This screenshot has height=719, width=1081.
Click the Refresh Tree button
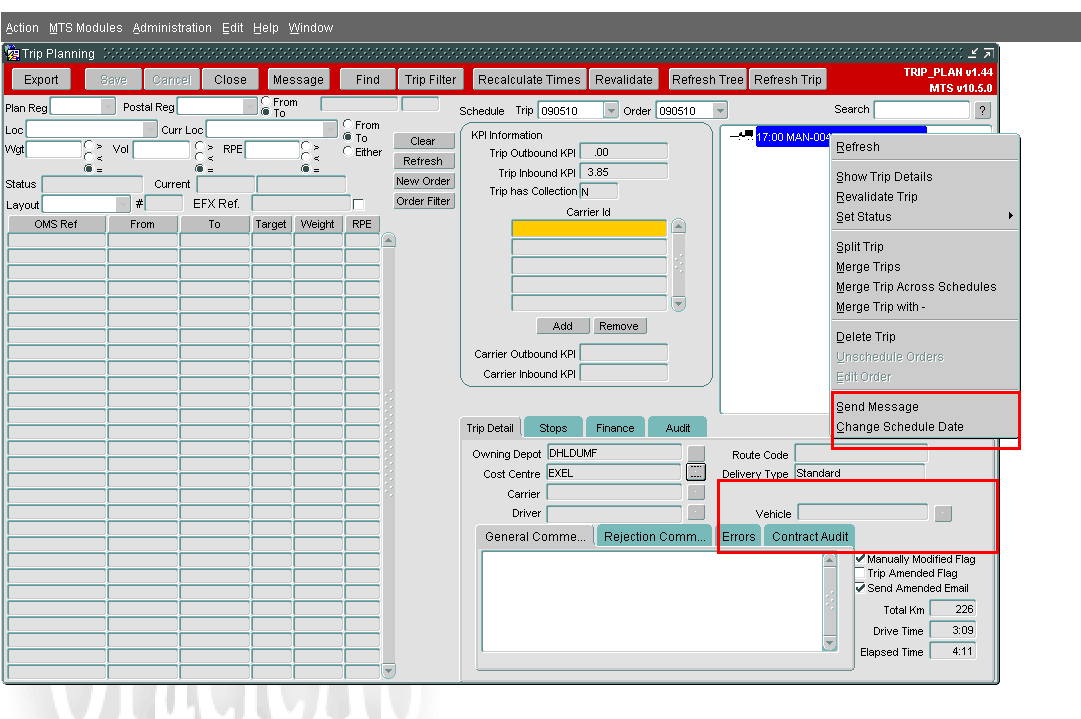point(708,79)
